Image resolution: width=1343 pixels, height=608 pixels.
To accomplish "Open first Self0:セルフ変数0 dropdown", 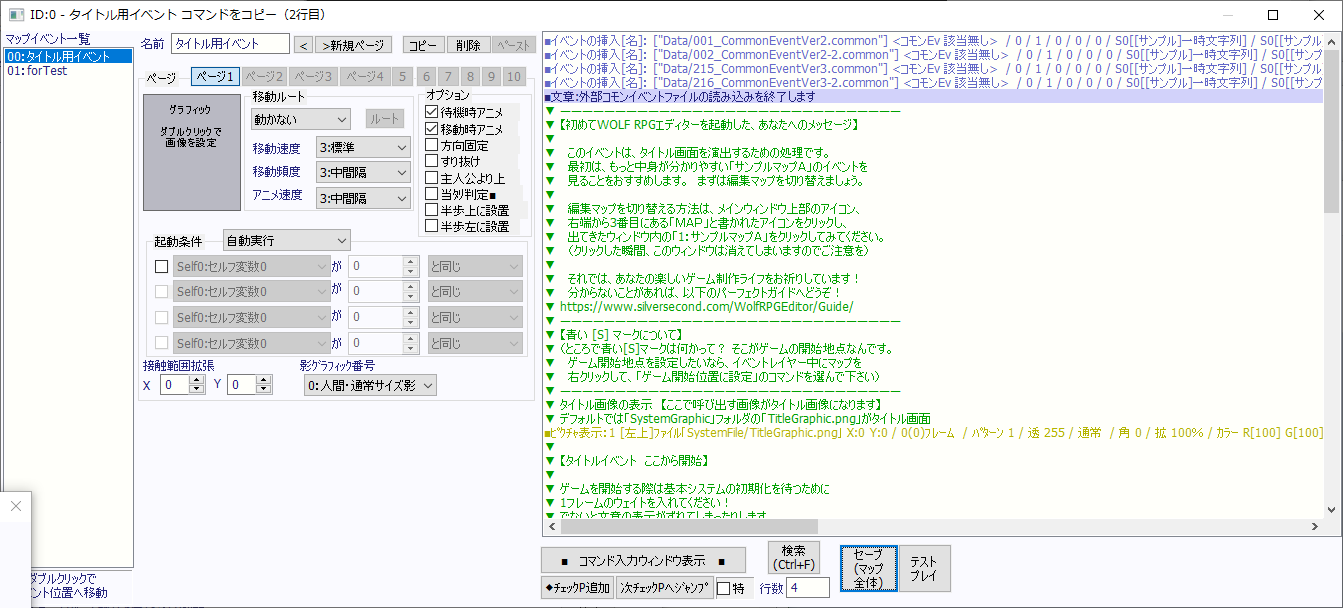I will click(x=251, y=266).
